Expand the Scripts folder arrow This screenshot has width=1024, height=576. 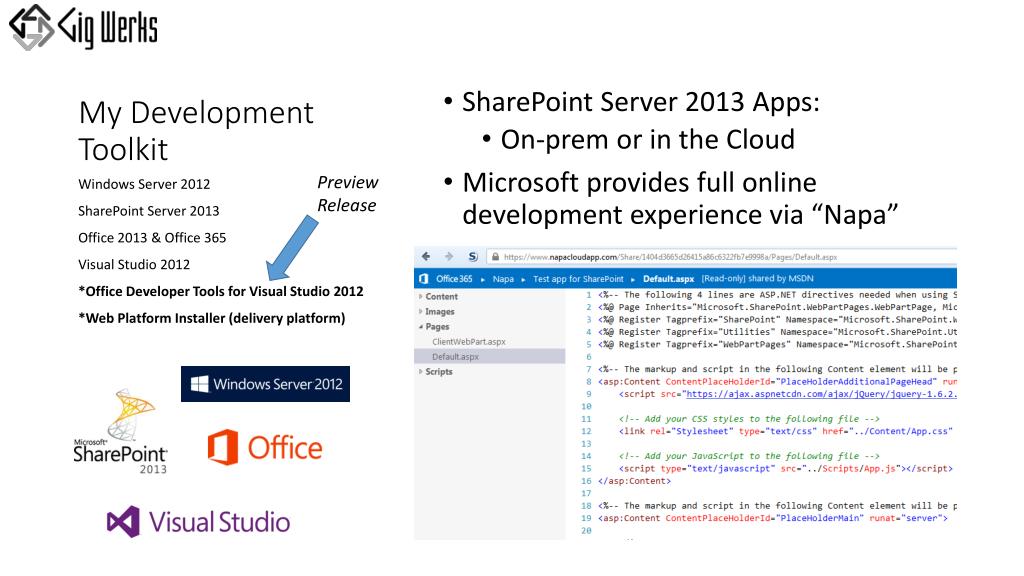click(421, 372)
